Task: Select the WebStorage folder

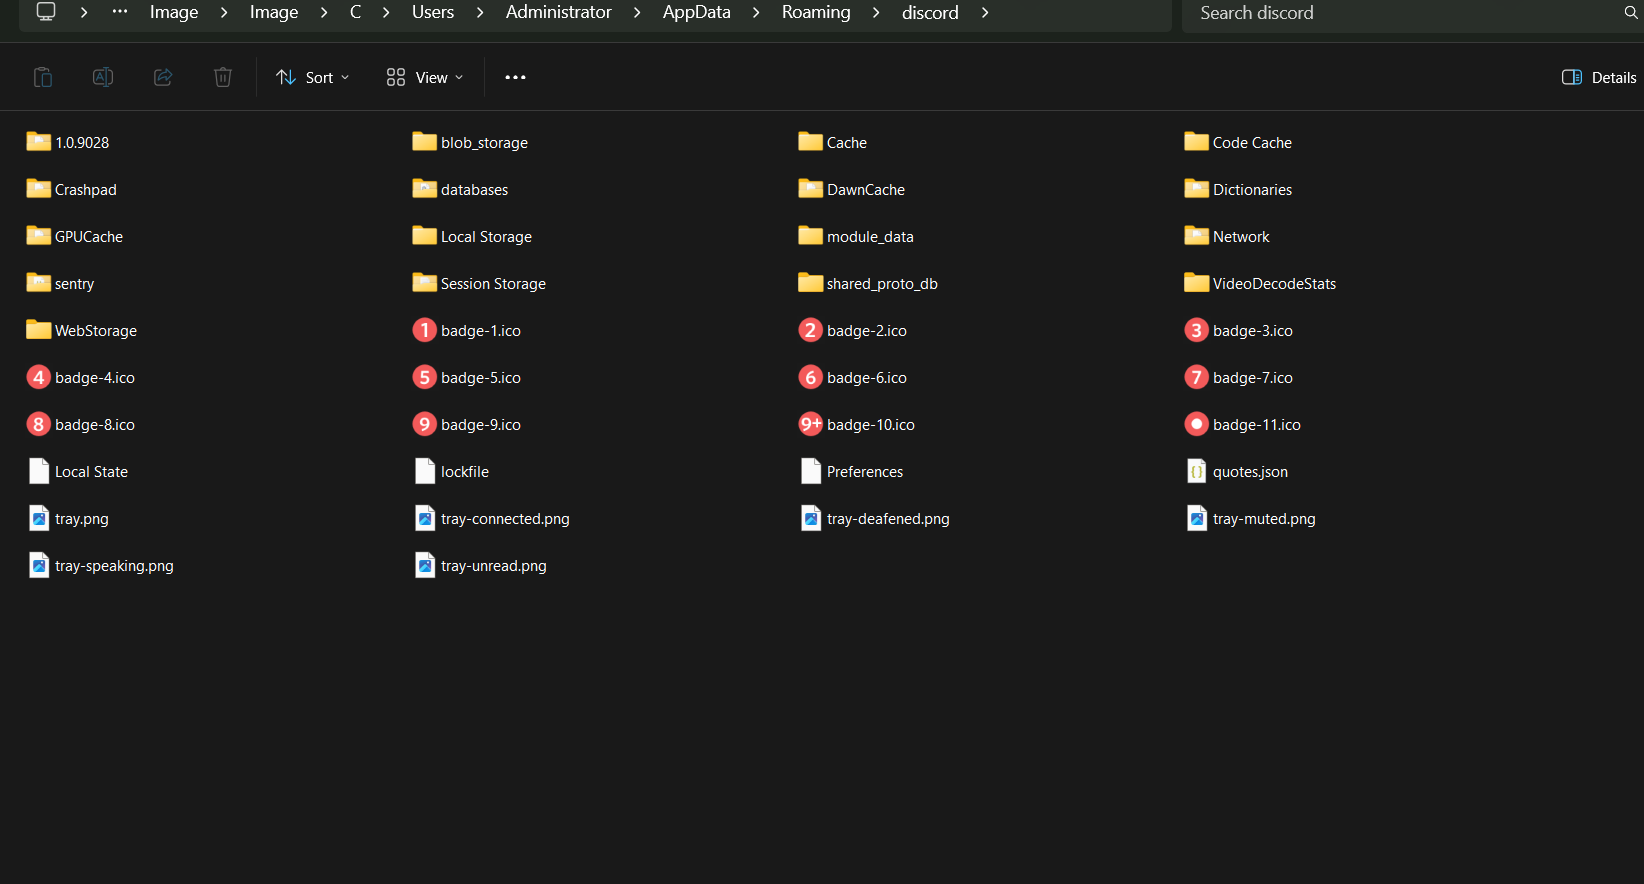Action: coord(82,330)
